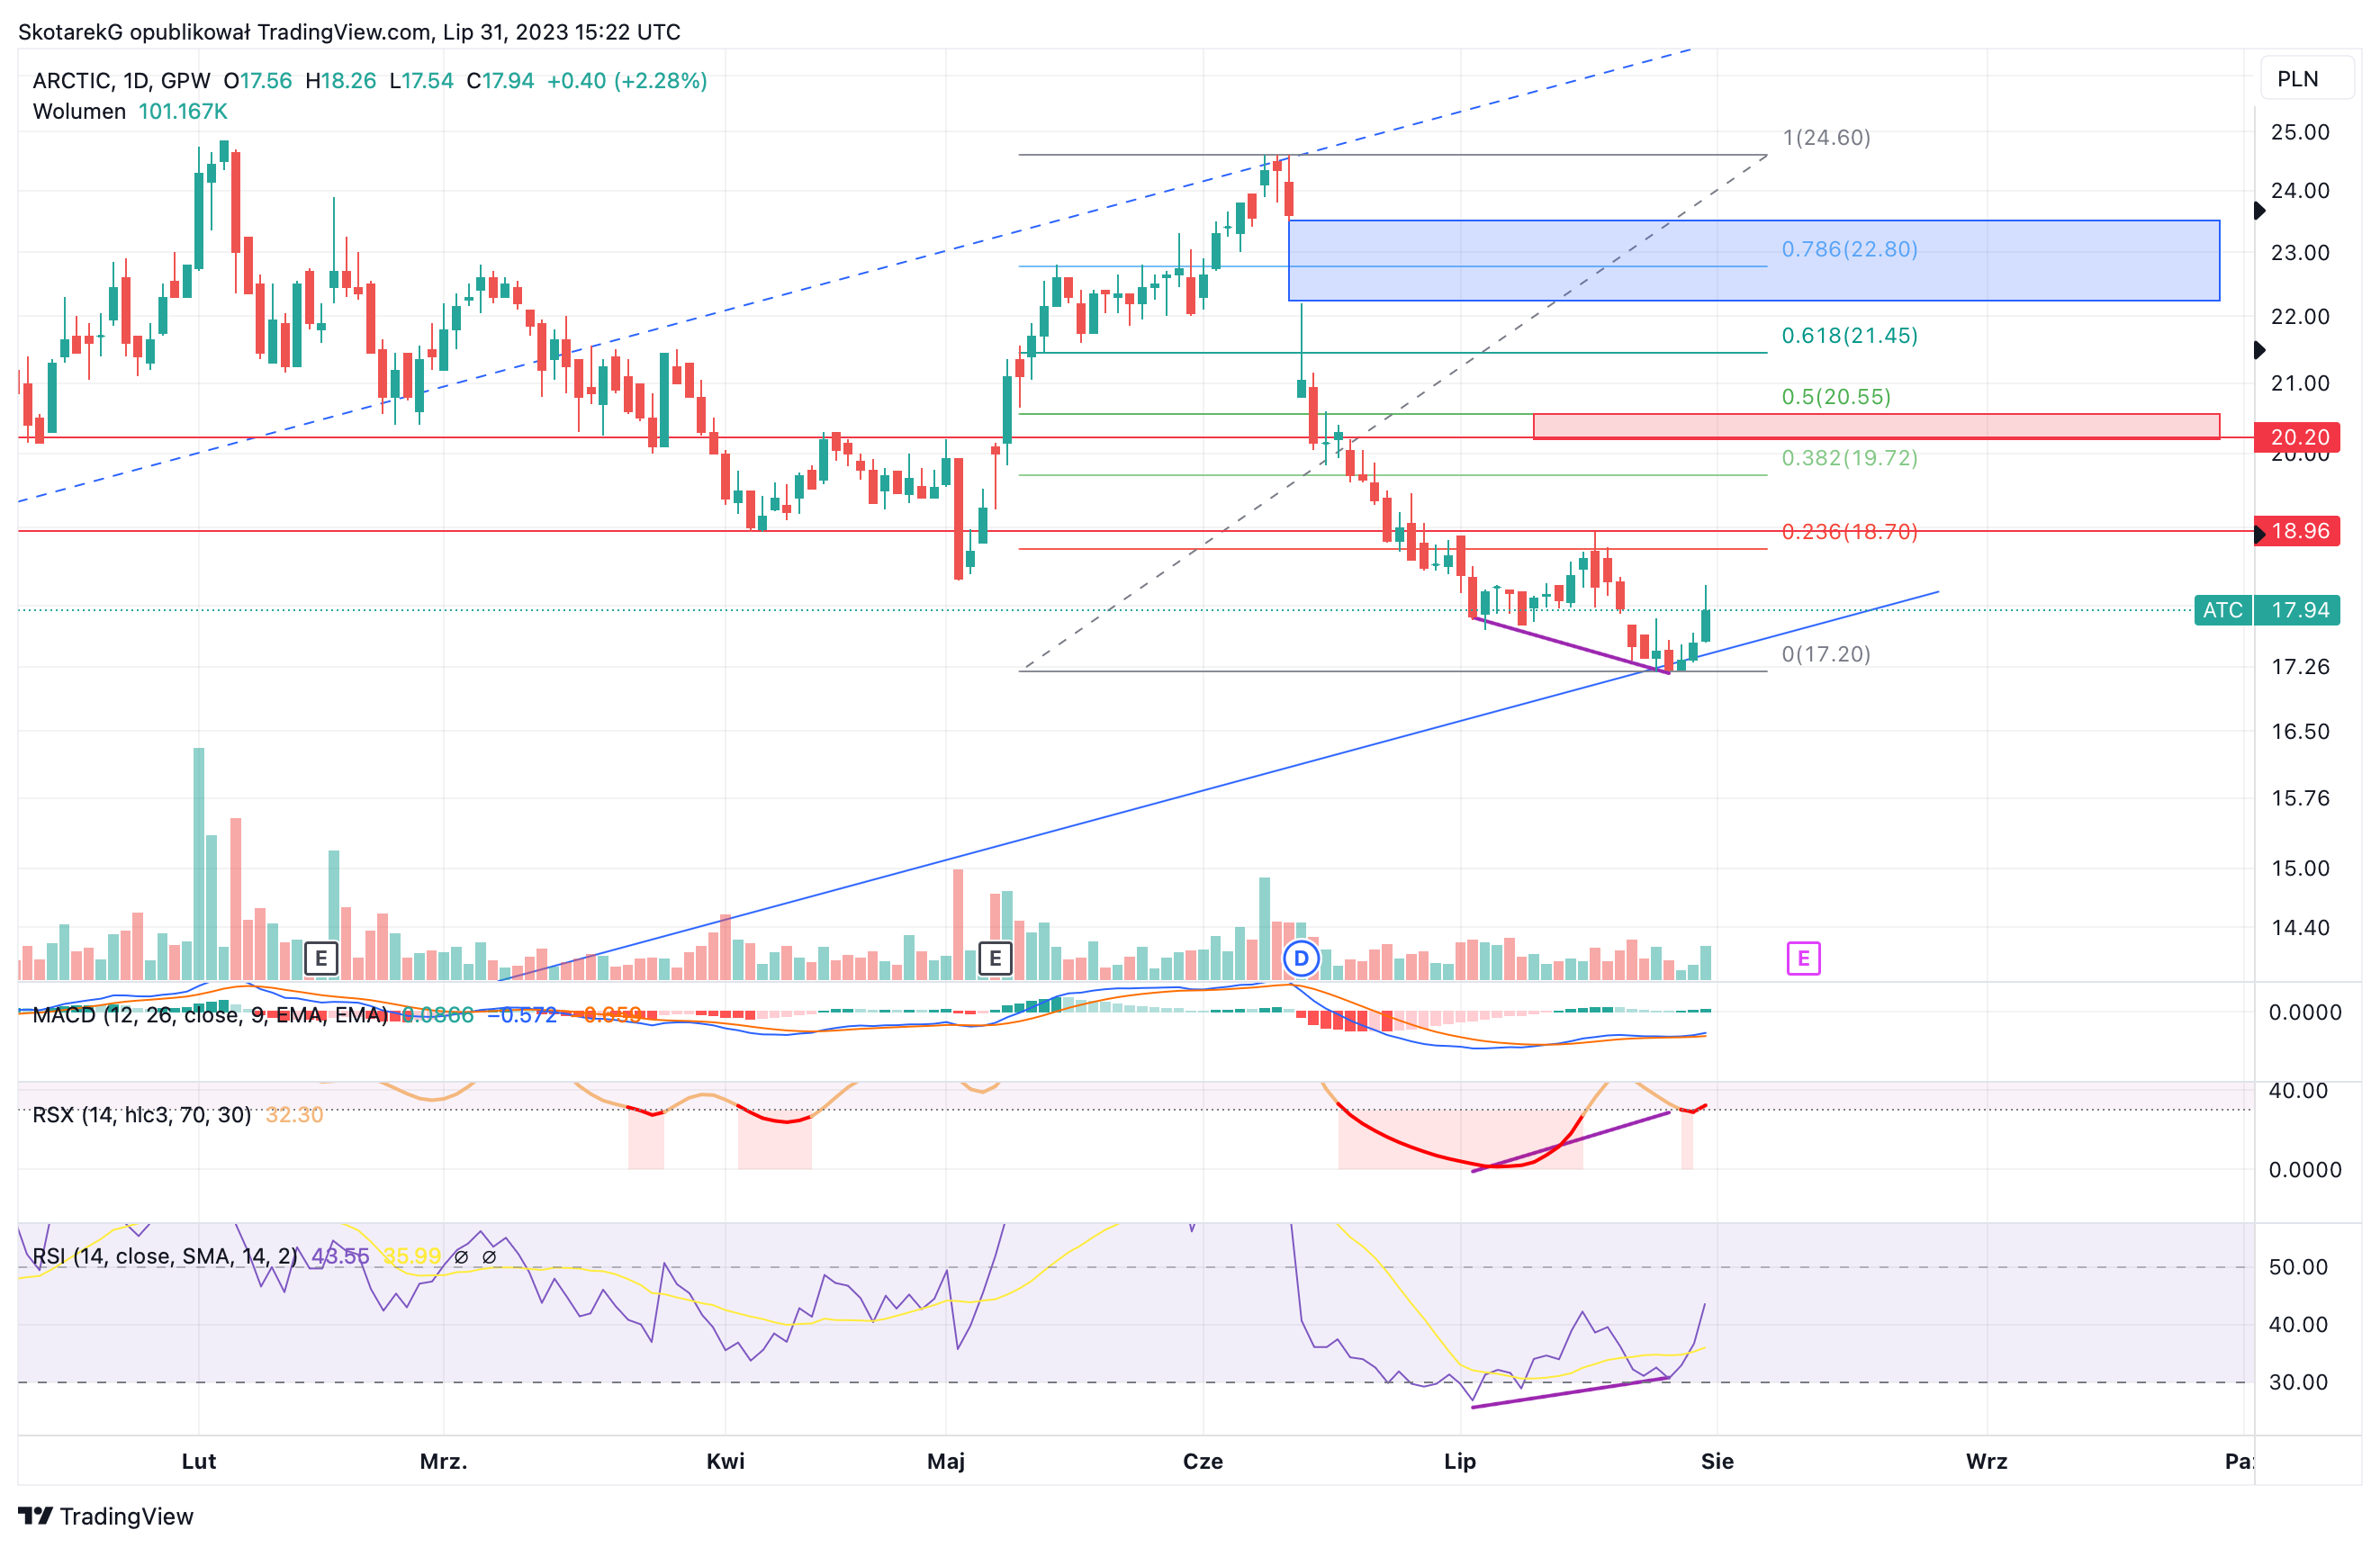
Task: Click the TradingView logo at bottom left
Action: 106,1516
